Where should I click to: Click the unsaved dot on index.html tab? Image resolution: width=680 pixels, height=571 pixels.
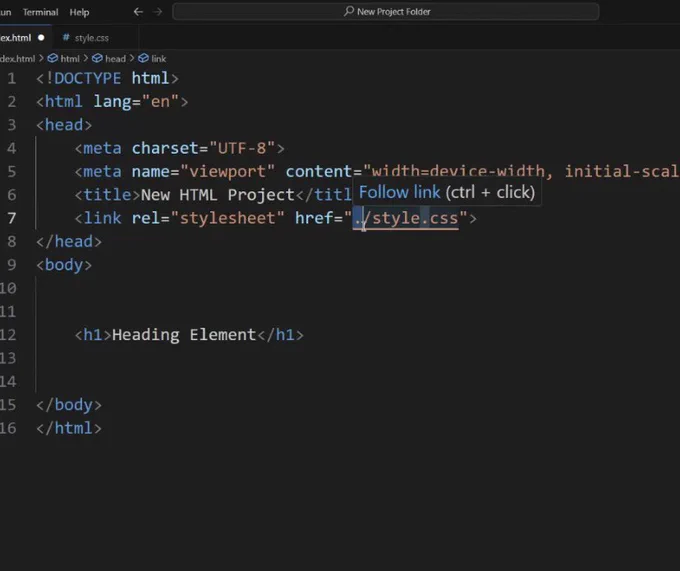point(41,38)
